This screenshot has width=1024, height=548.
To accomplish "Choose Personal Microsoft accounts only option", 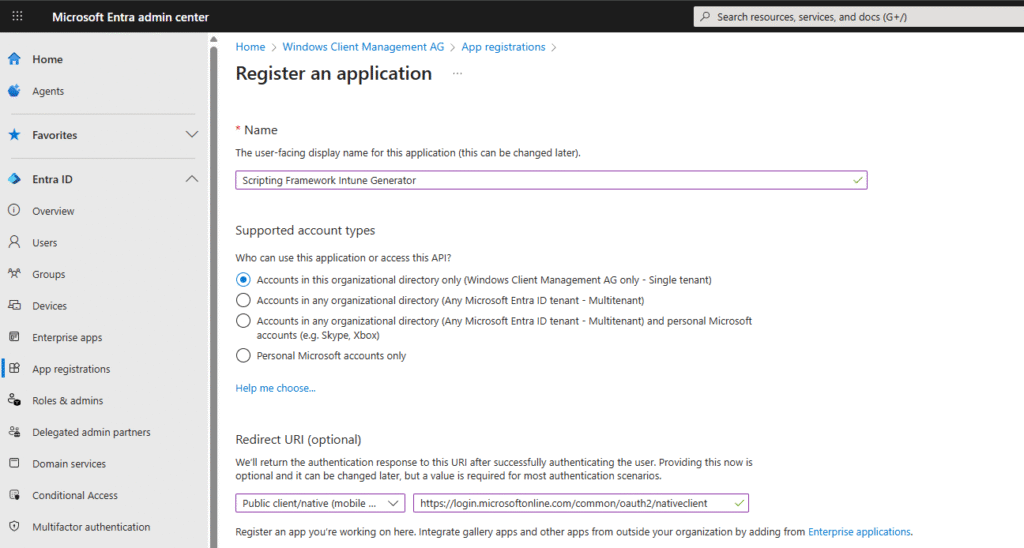I will (x=243, y=355).
